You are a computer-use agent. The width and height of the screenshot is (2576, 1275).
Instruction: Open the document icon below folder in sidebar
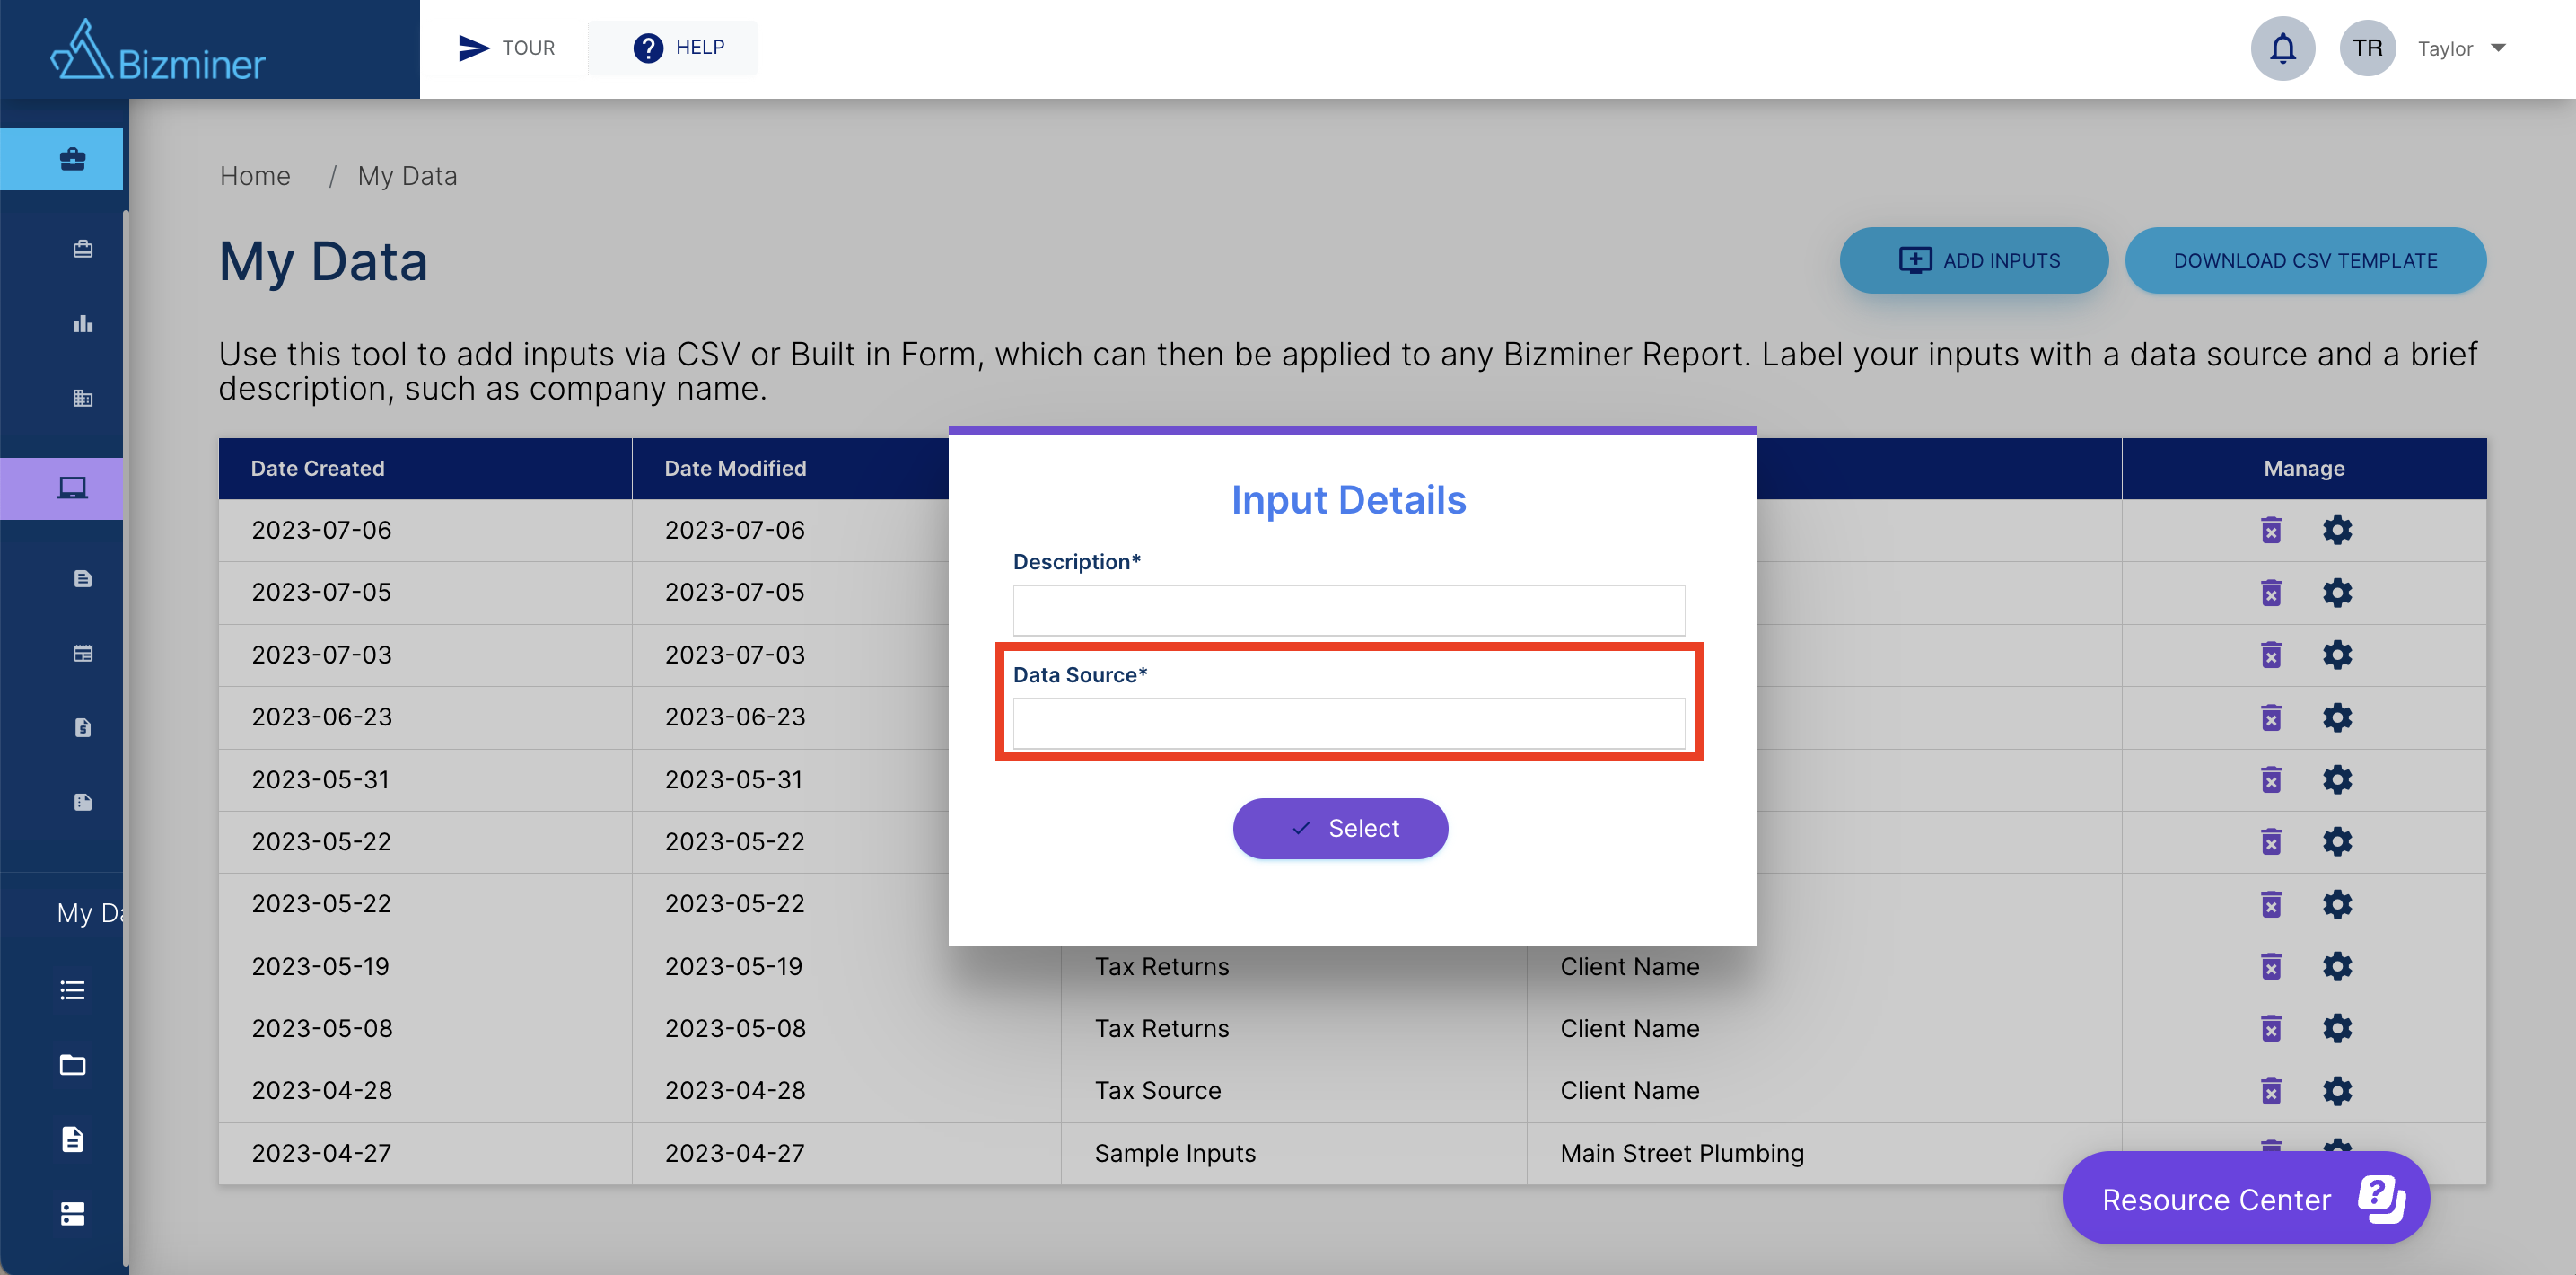click(x=72, y=1139)
